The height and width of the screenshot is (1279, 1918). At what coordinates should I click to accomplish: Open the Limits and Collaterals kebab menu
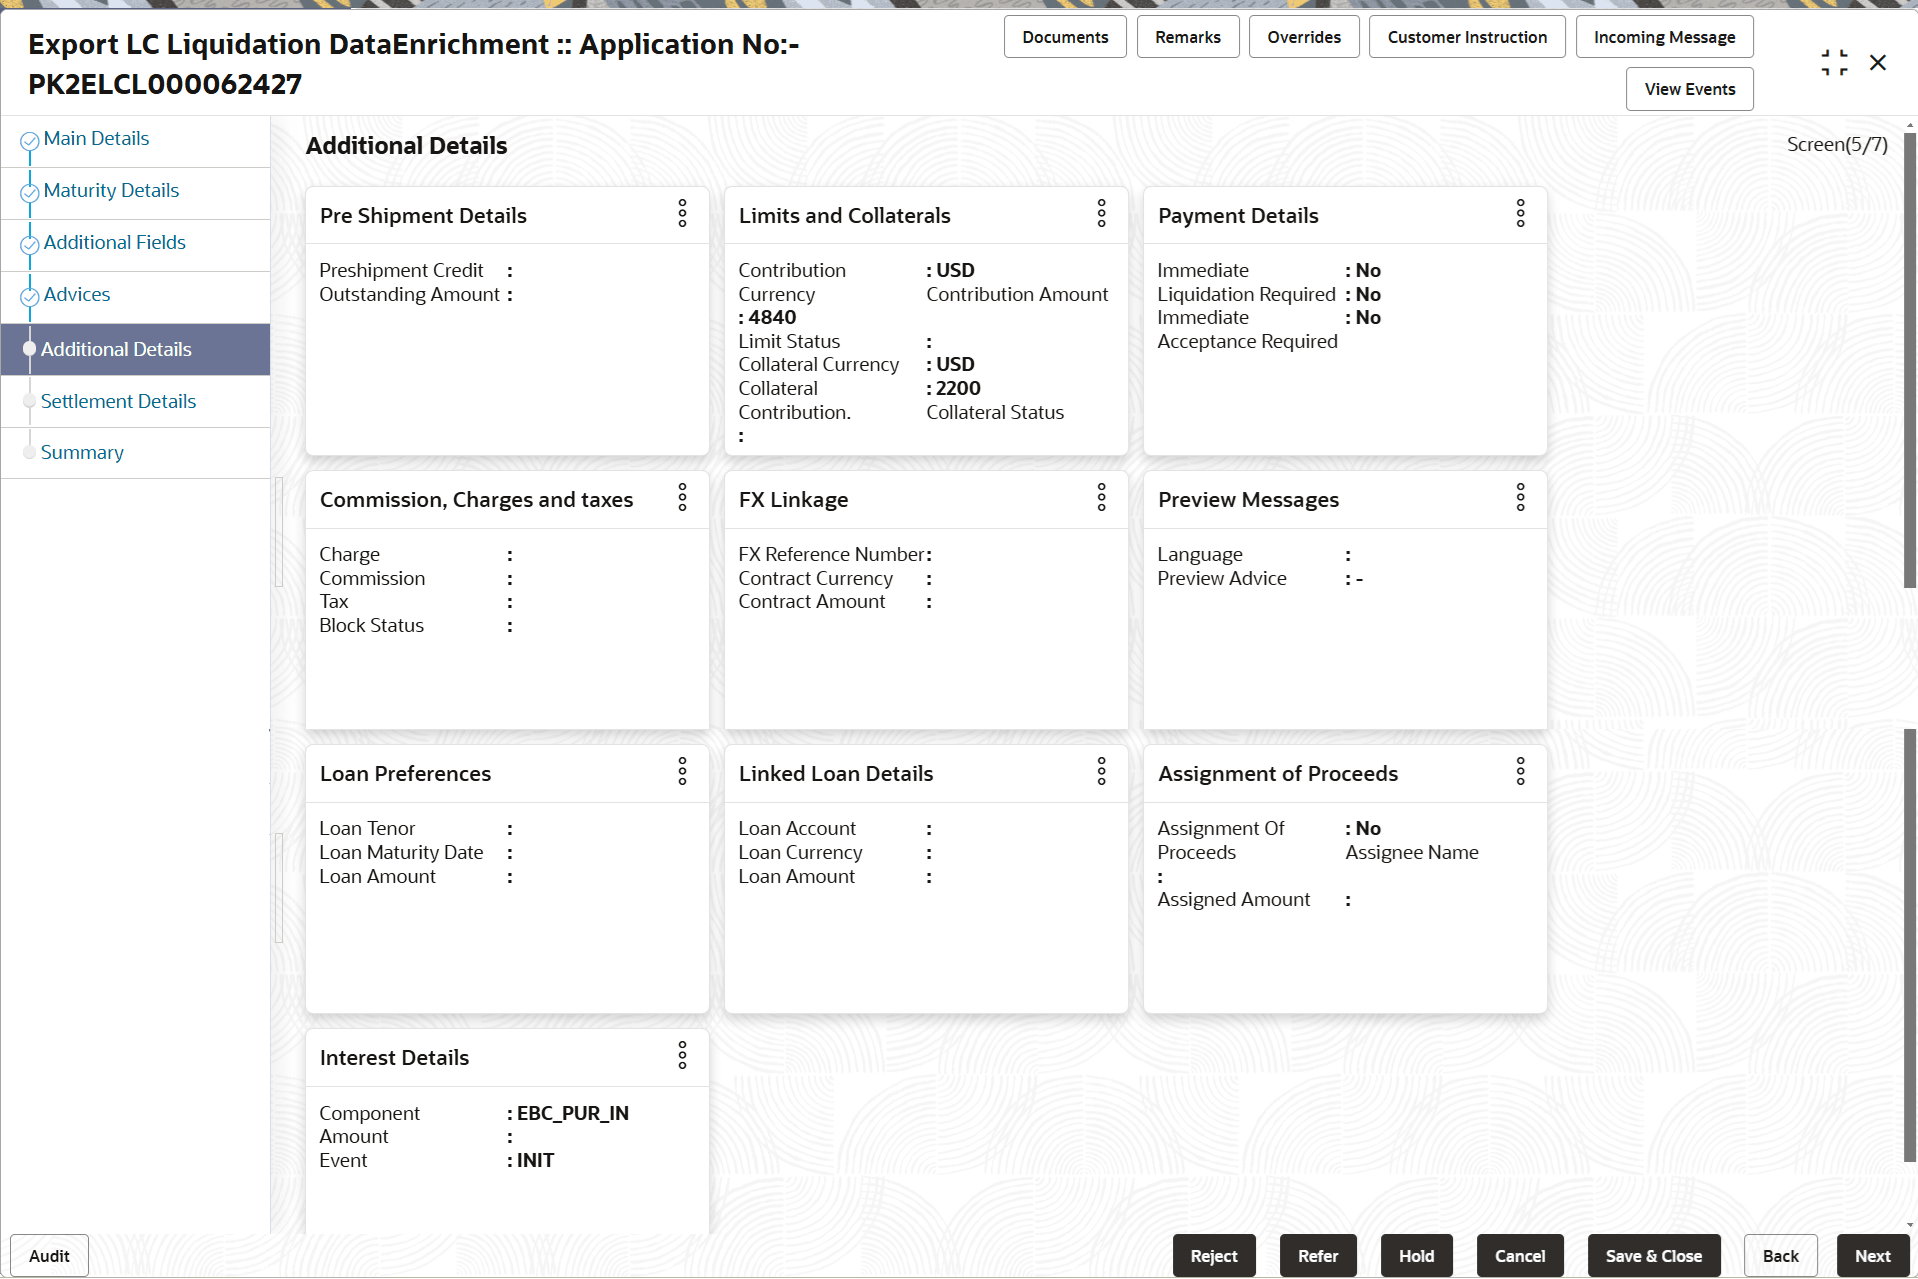(x=1101, y=214)
